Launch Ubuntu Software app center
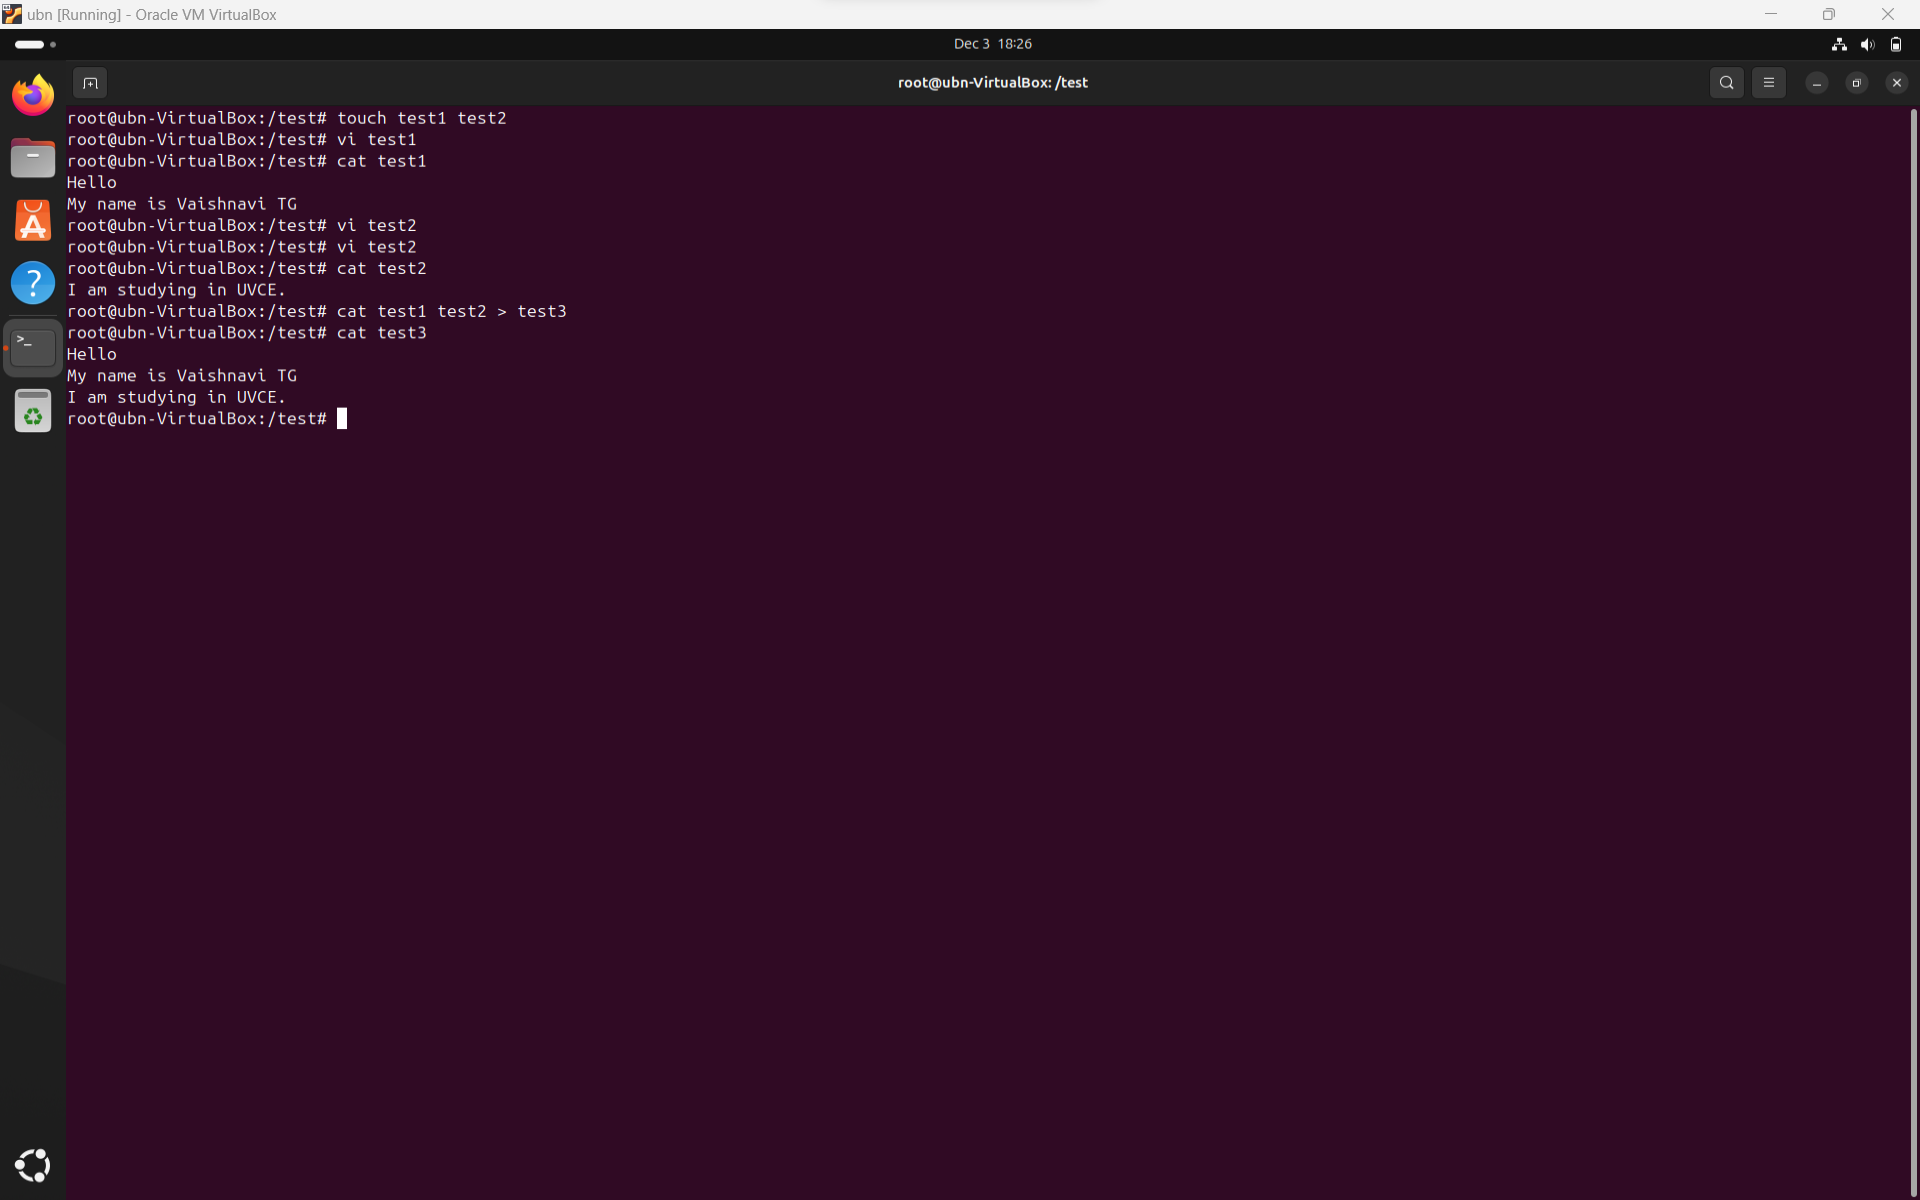1920x1200 pixels. click(x=33, y=220)
